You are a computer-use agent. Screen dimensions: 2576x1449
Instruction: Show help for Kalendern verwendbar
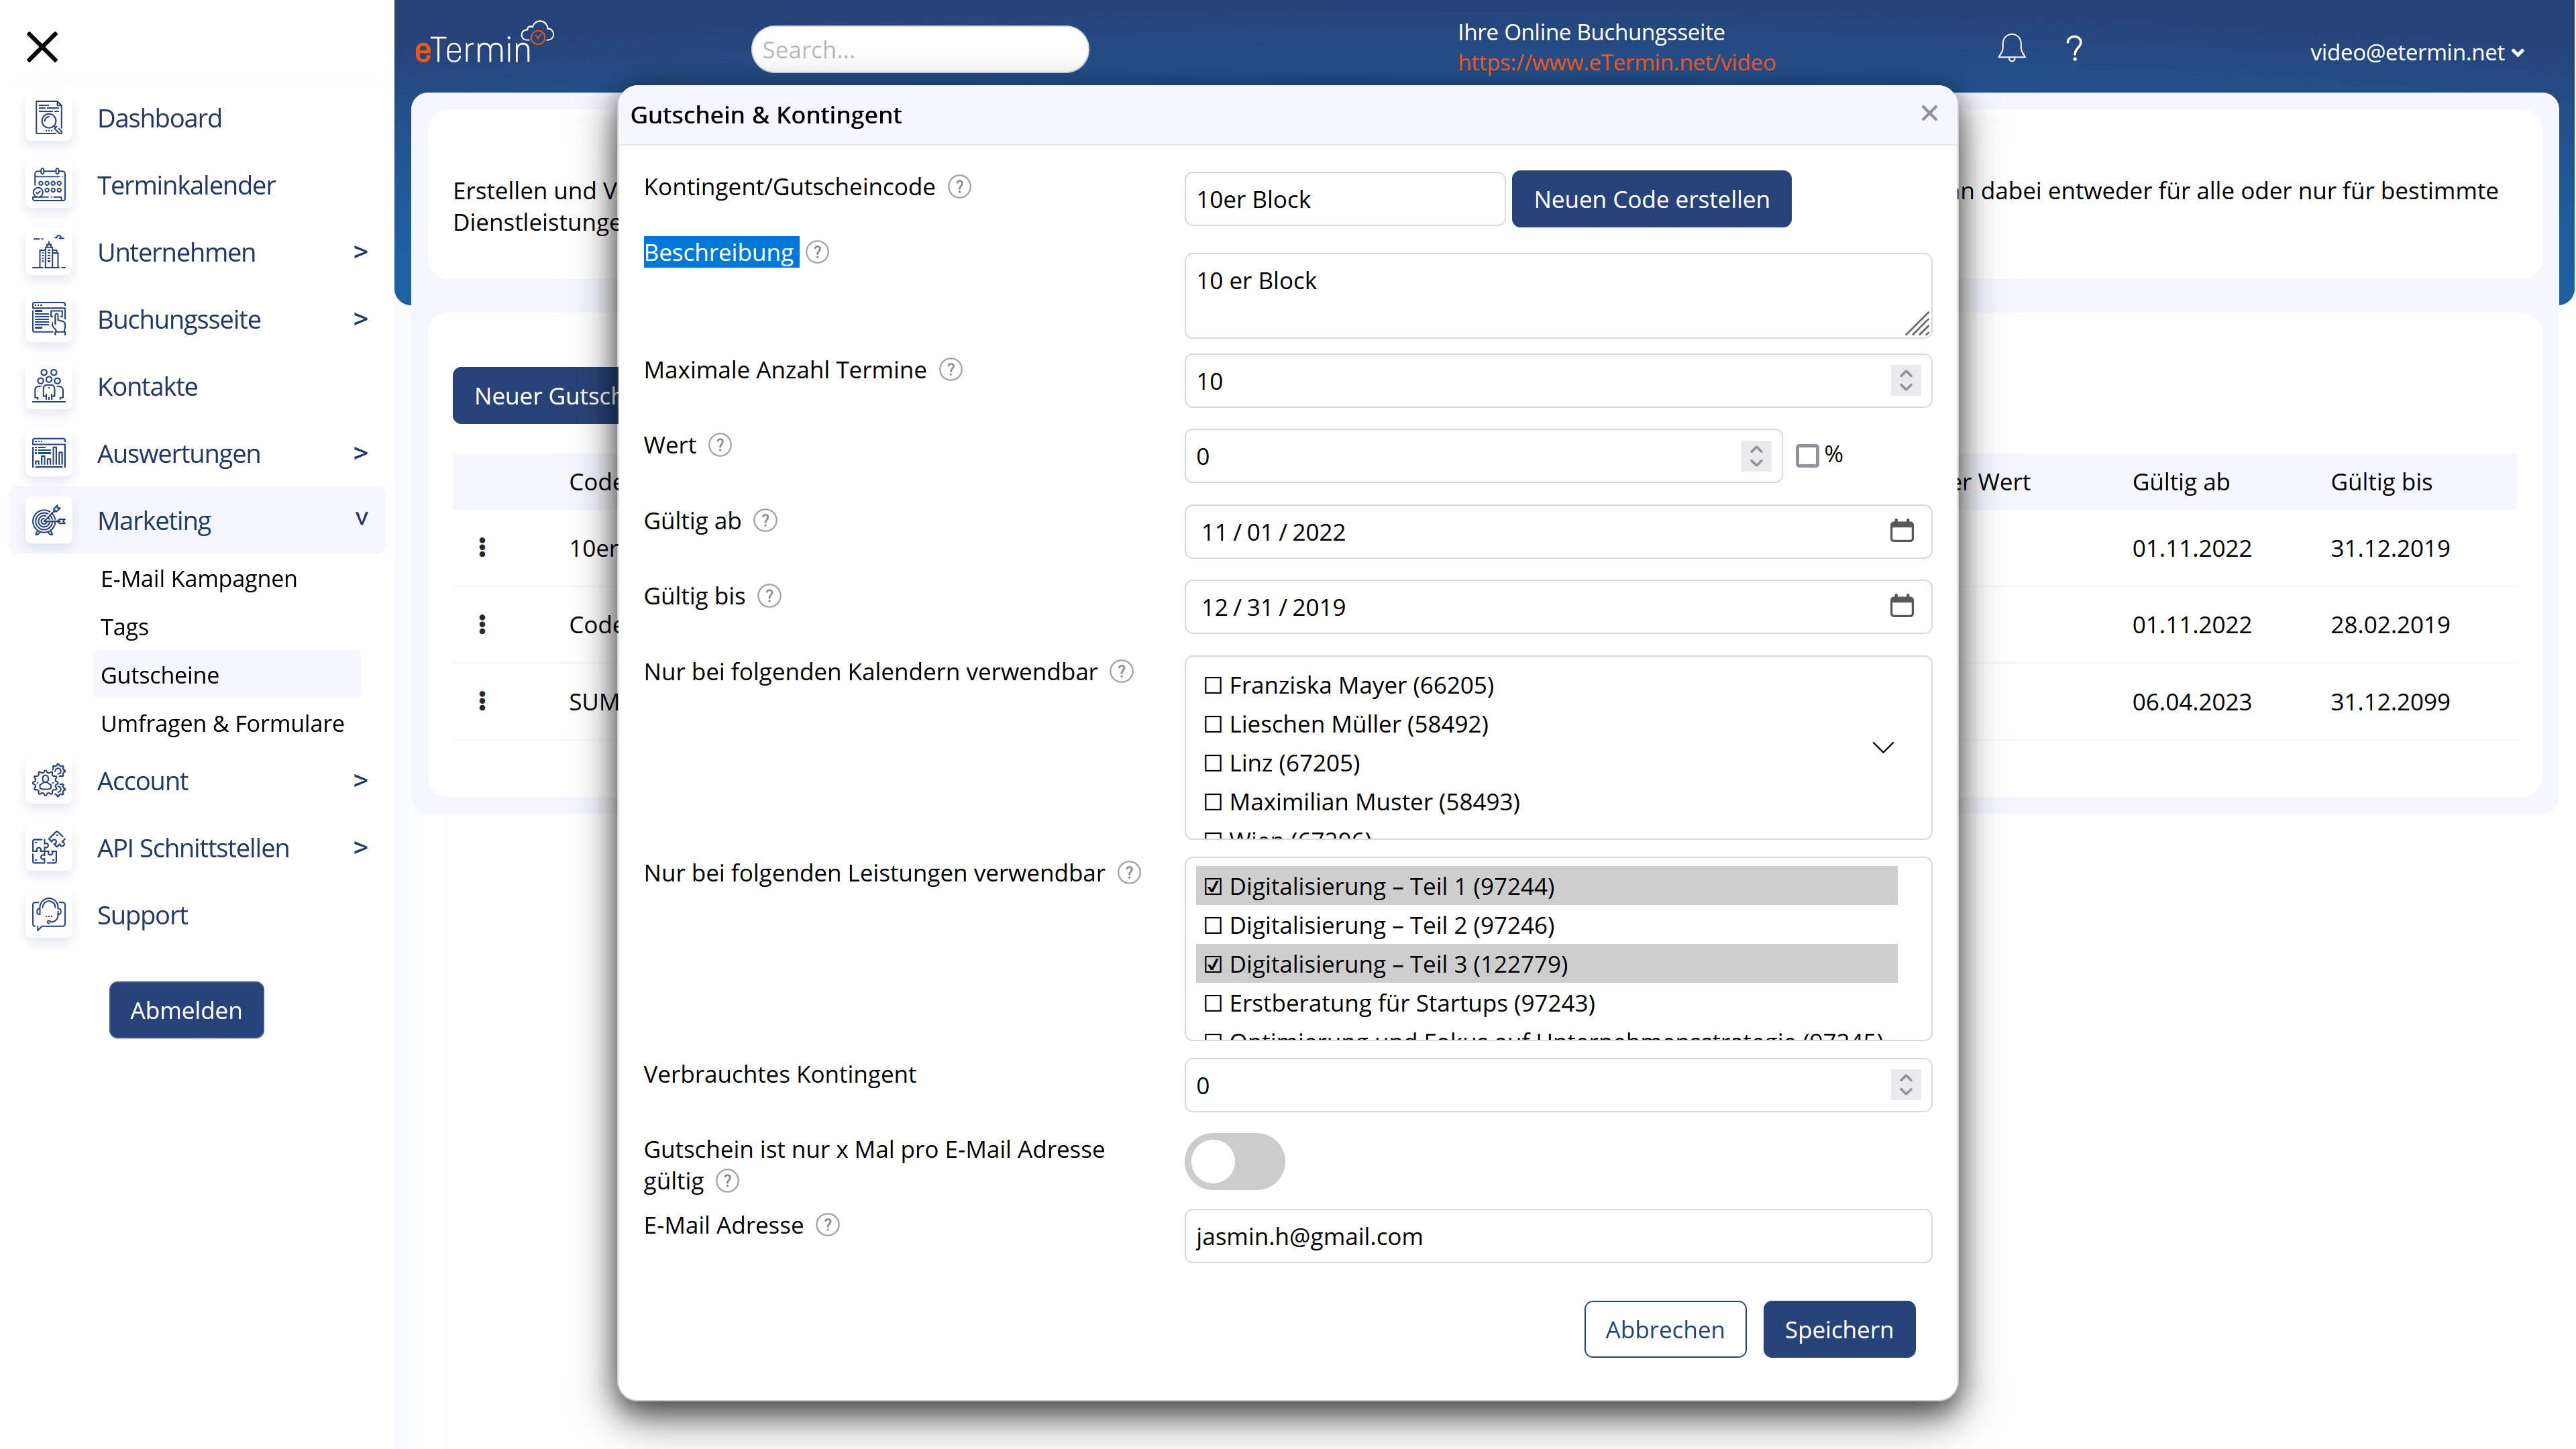pyautogui.click(x=1122, y=672)
